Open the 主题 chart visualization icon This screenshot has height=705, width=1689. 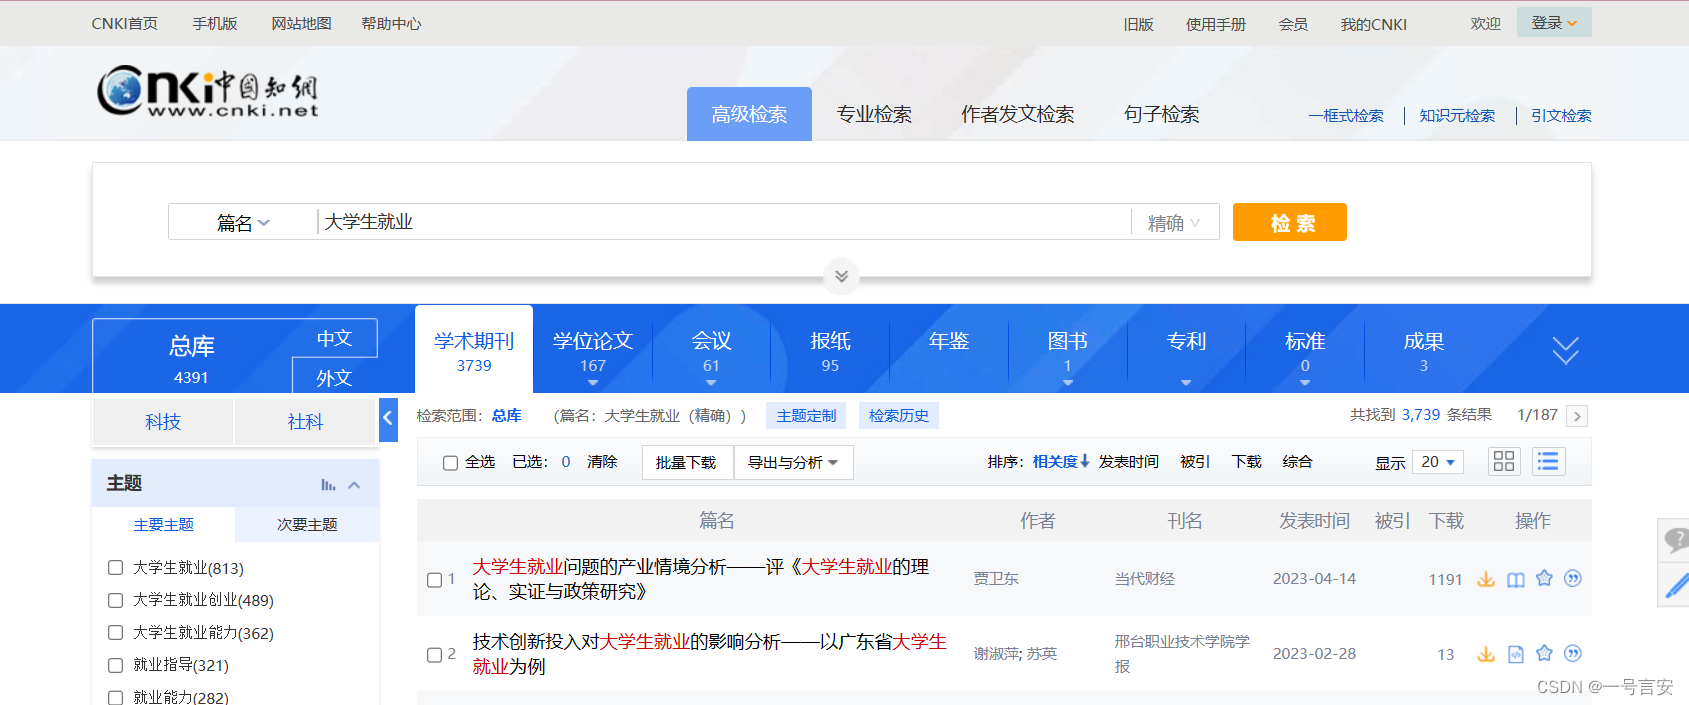tap(328, 485)
